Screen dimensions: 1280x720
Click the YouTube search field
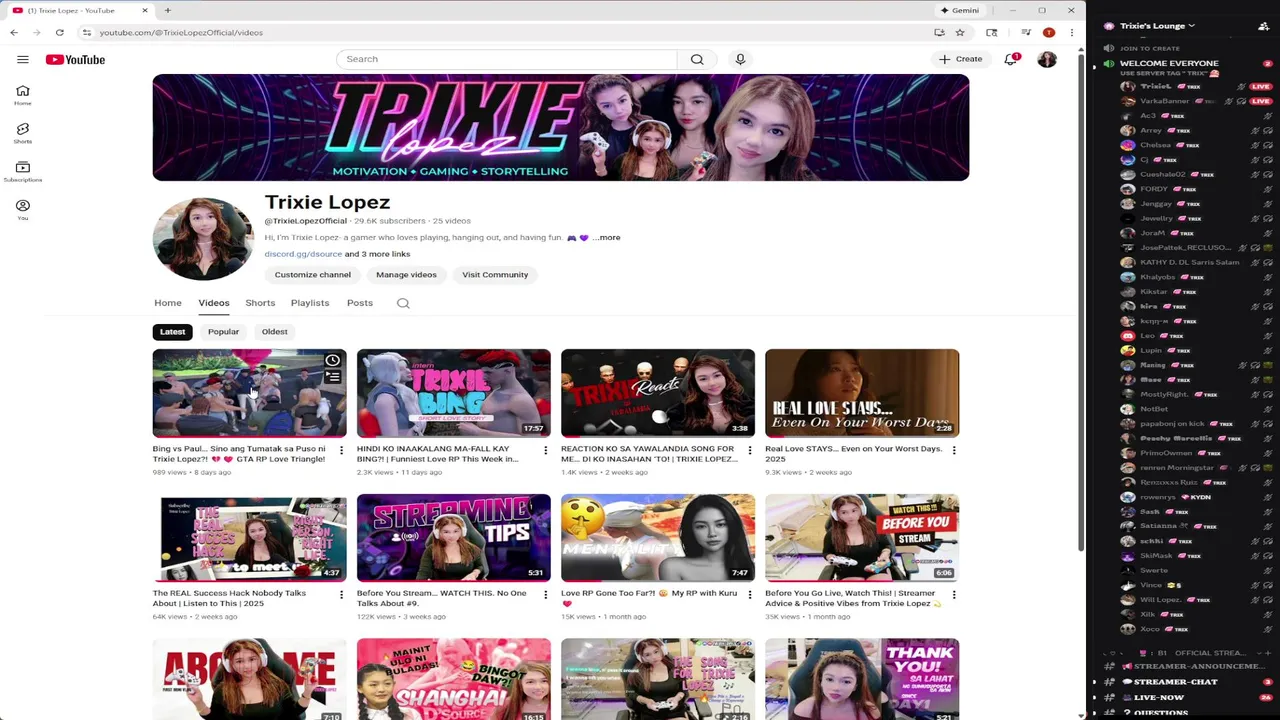click(507, 59)
